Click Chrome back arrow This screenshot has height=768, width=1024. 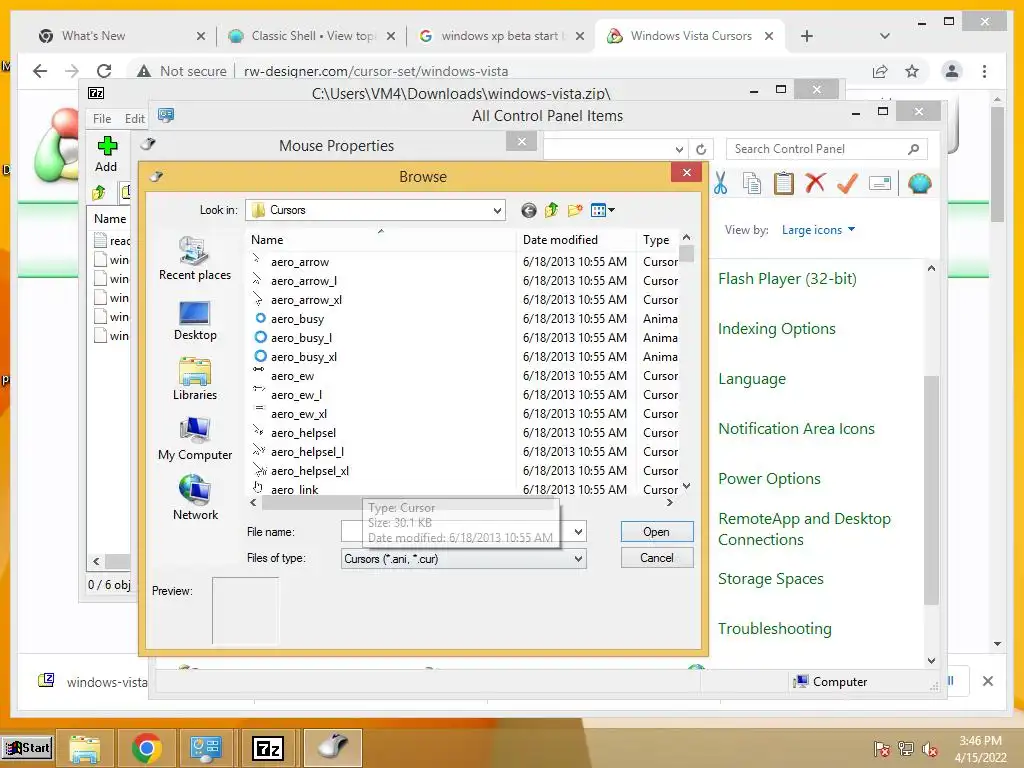(40, 71)
